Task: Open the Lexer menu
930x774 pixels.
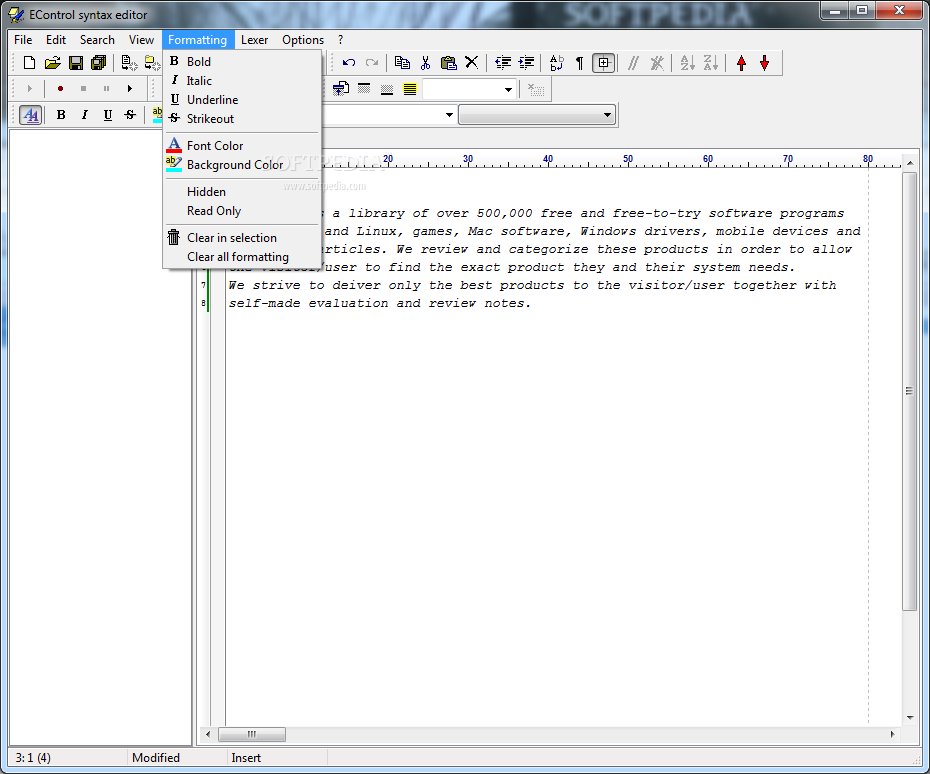Action: pyautogui.click(x=254, y=40)
